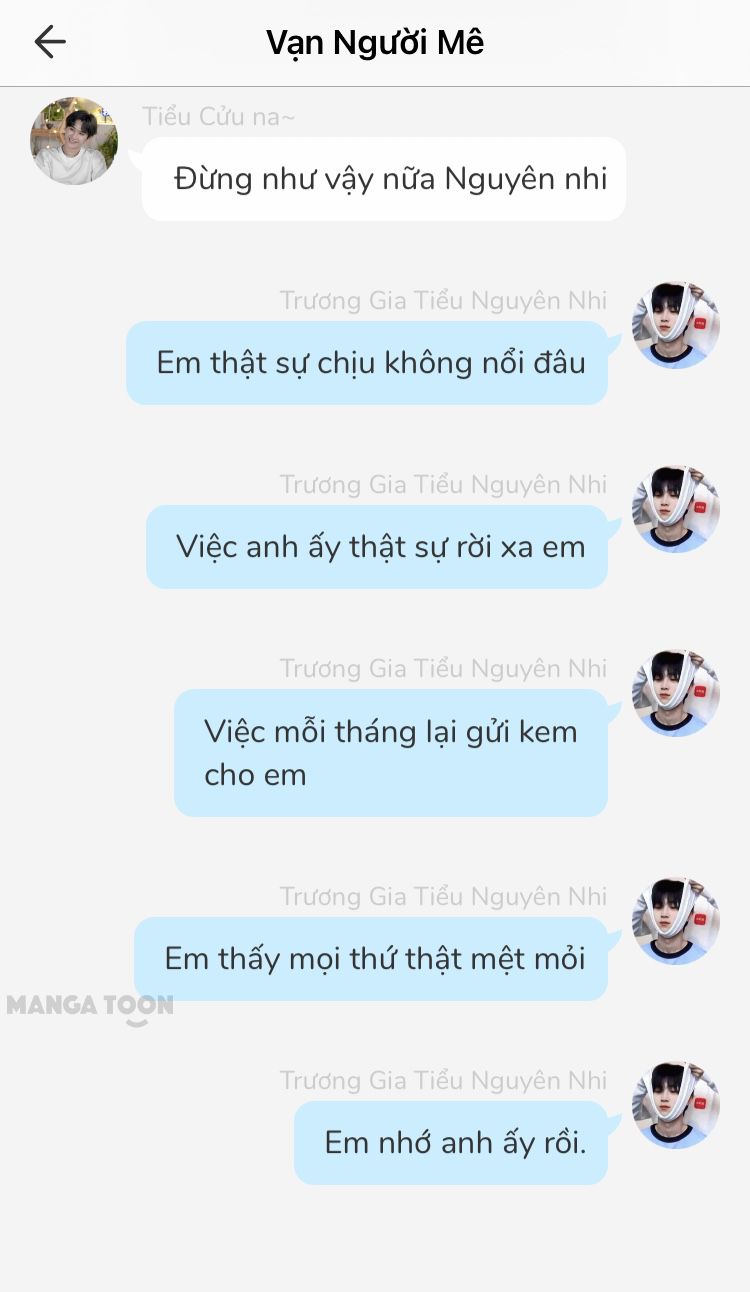Click the MangaToon watermark logo
This screenshot has height=1292, width=750.
pos(90,1007)
